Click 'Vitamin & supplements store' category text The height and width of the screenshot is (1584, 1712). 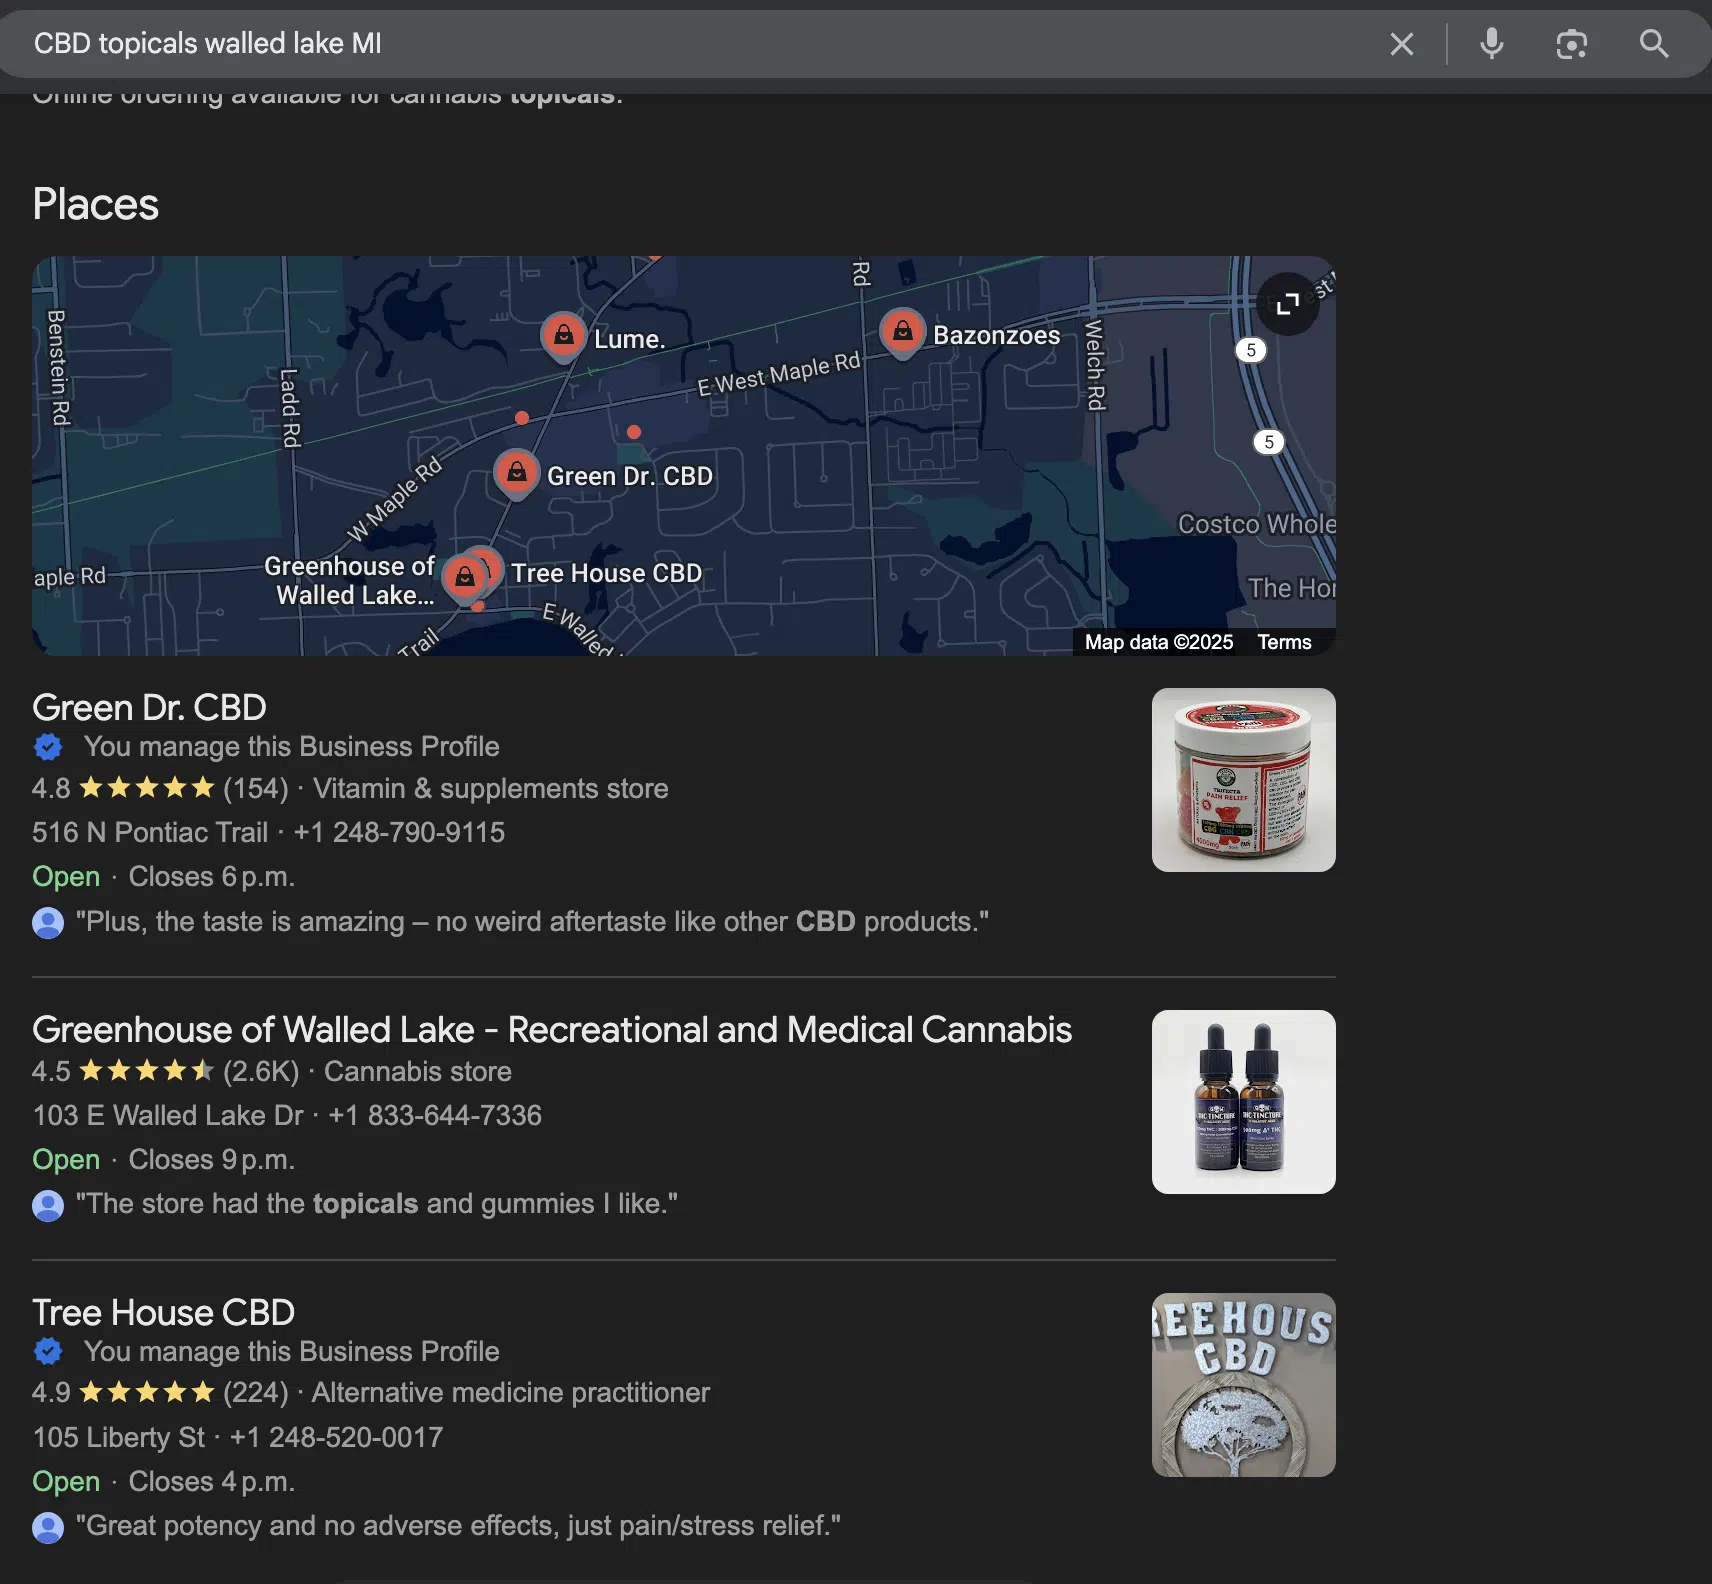coord(490,788)
